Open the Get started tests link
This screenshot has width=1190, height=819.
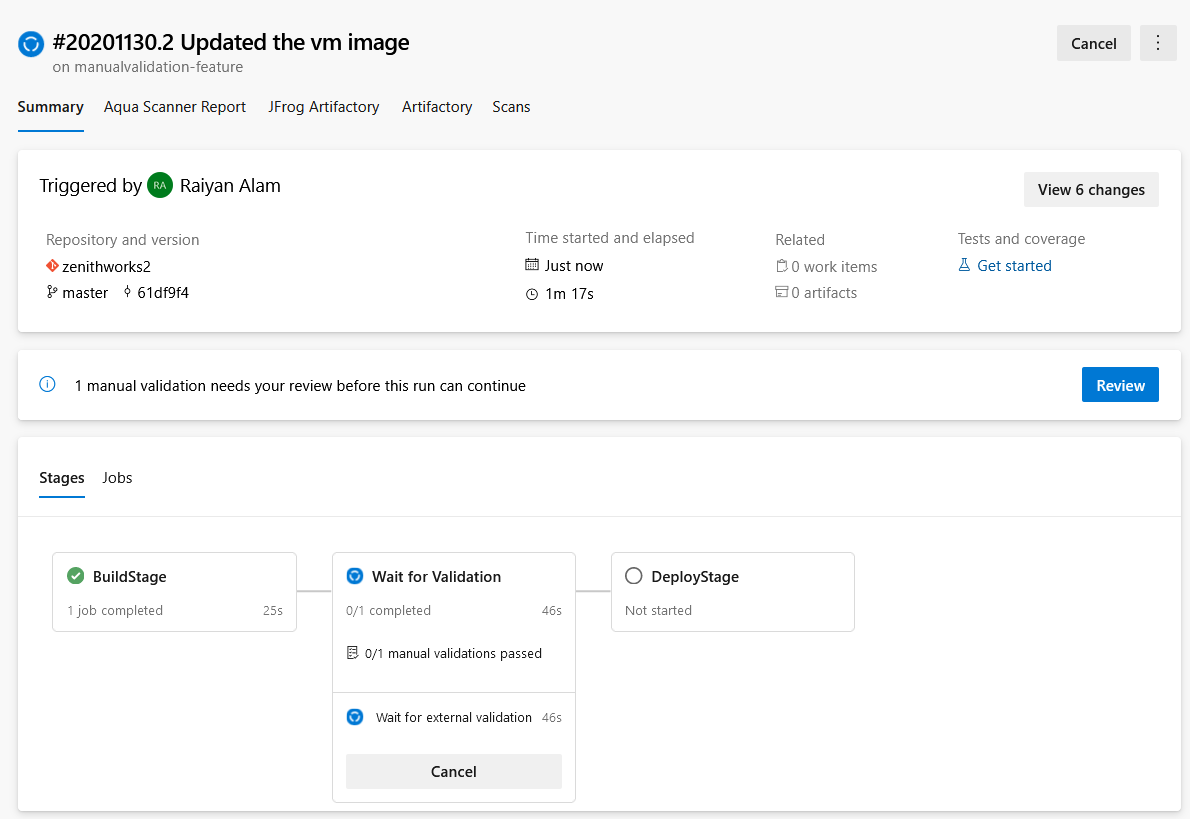pyautogui.click(x=1014, y=266)
